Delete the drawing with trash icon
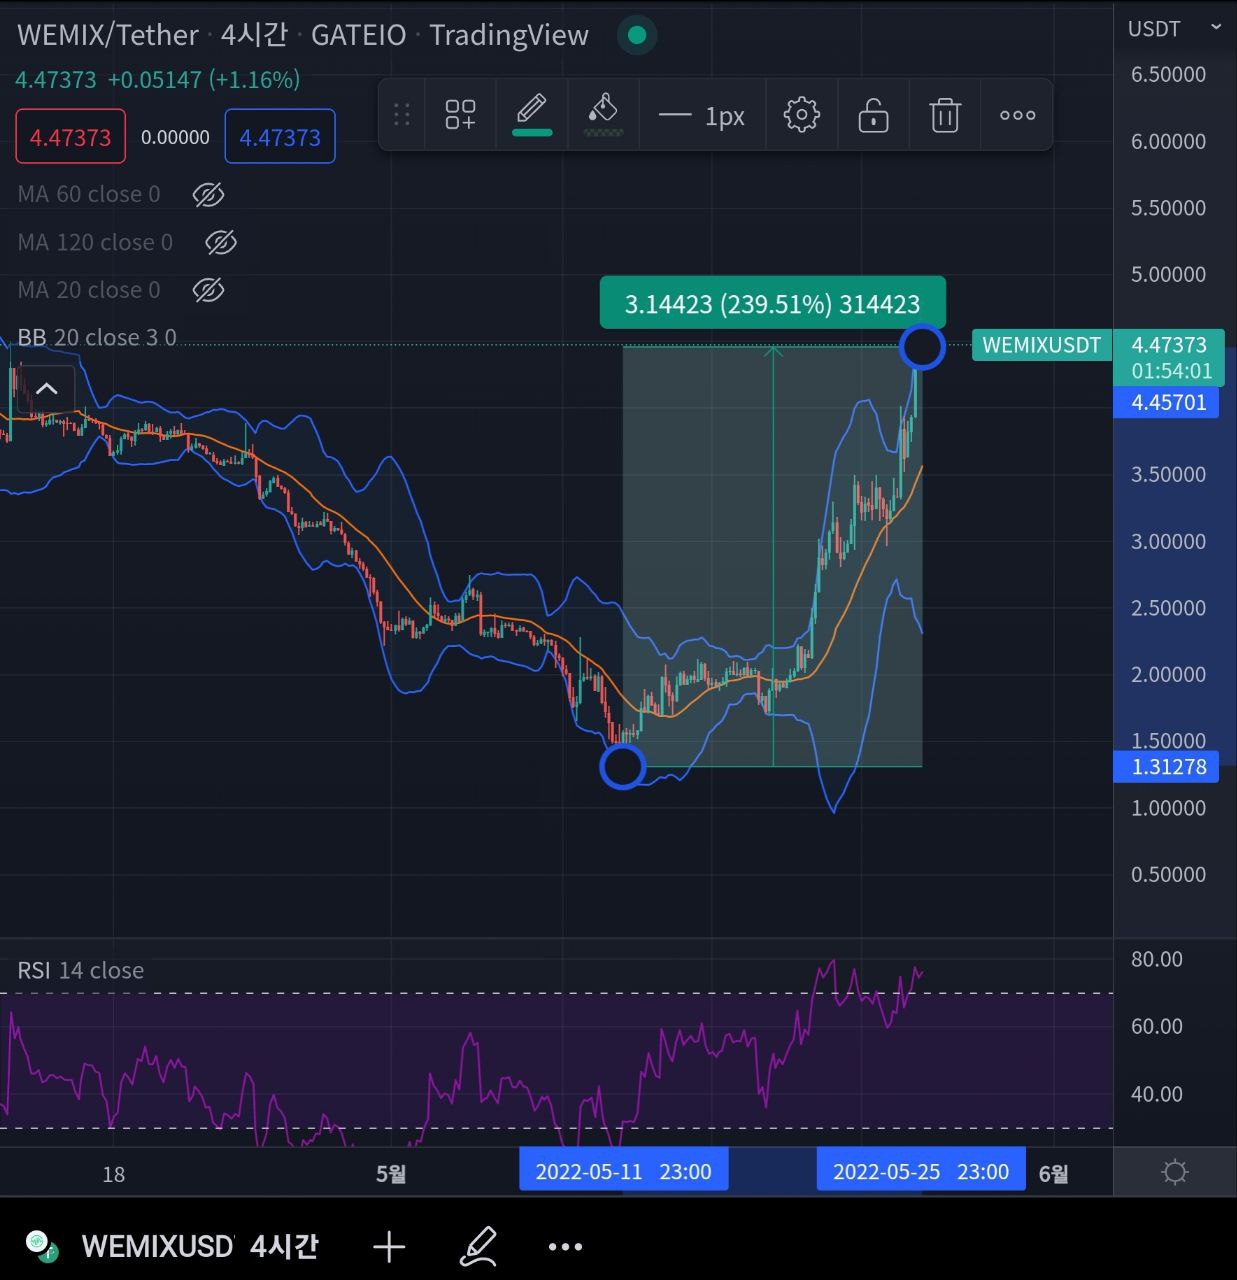This screenshot has height=1280, width=1237. [945, 115]
